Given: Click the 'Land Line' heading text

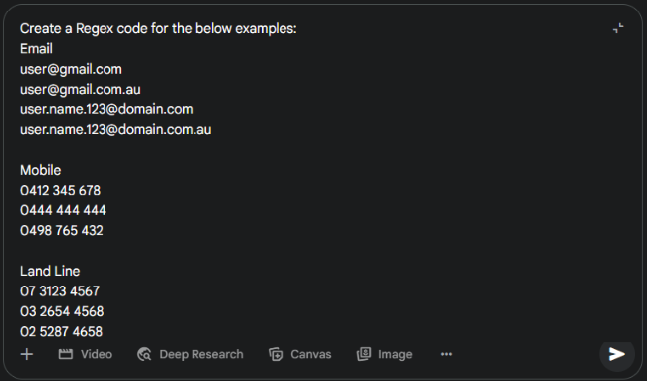Looking at the screenshot, I should tap(50, 271).
